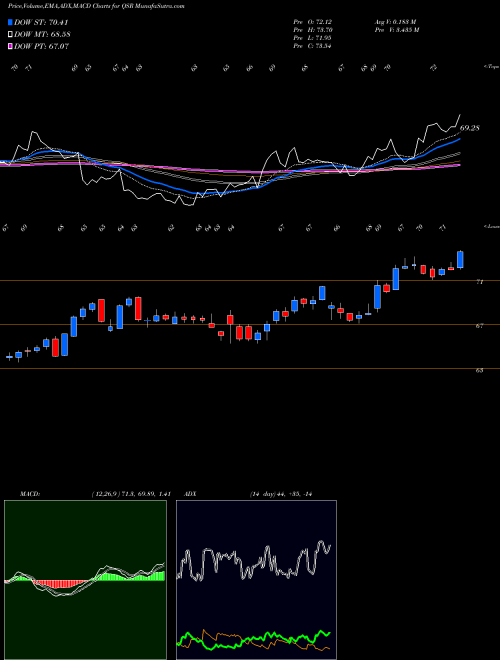Image resolution: width=500 pixels, height=660 pixels.
Task: Click the MACD histogram chart thumbnail
Action: pos(85,580)
